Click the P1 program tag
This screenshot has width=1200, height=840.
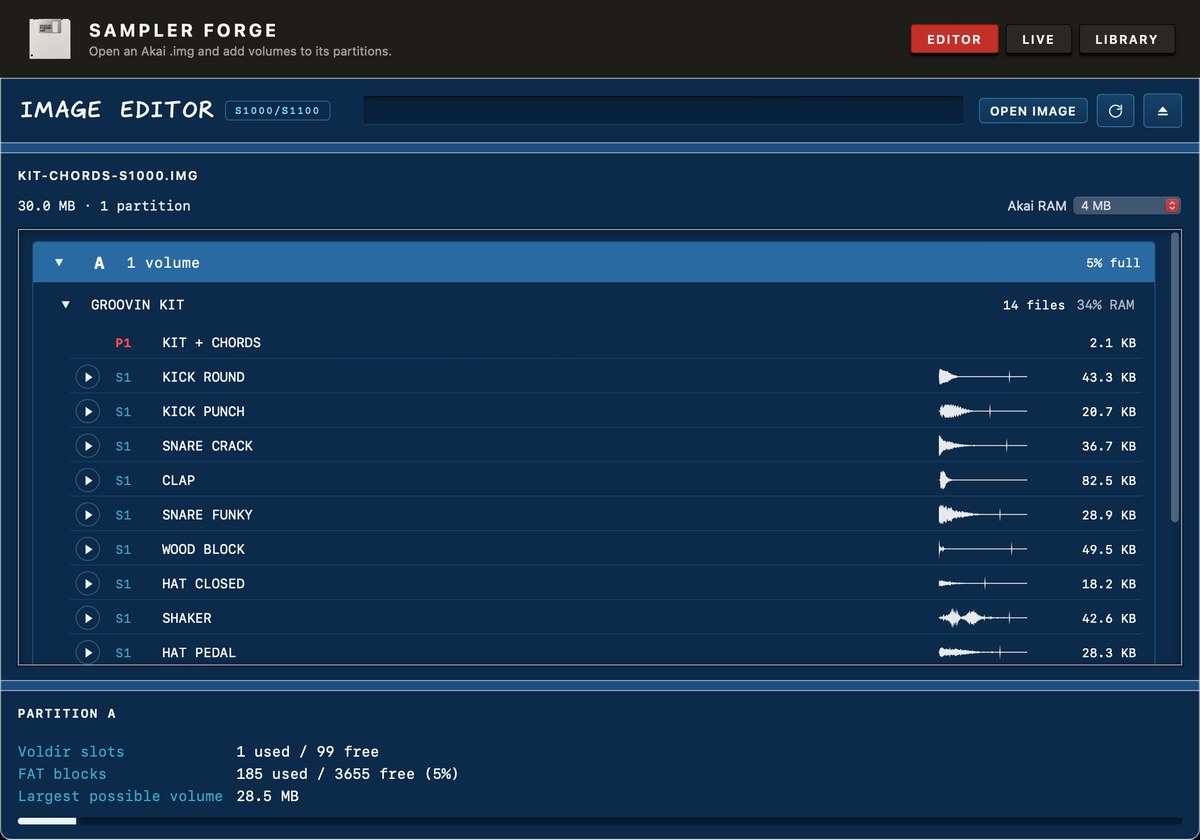[123, 343]
